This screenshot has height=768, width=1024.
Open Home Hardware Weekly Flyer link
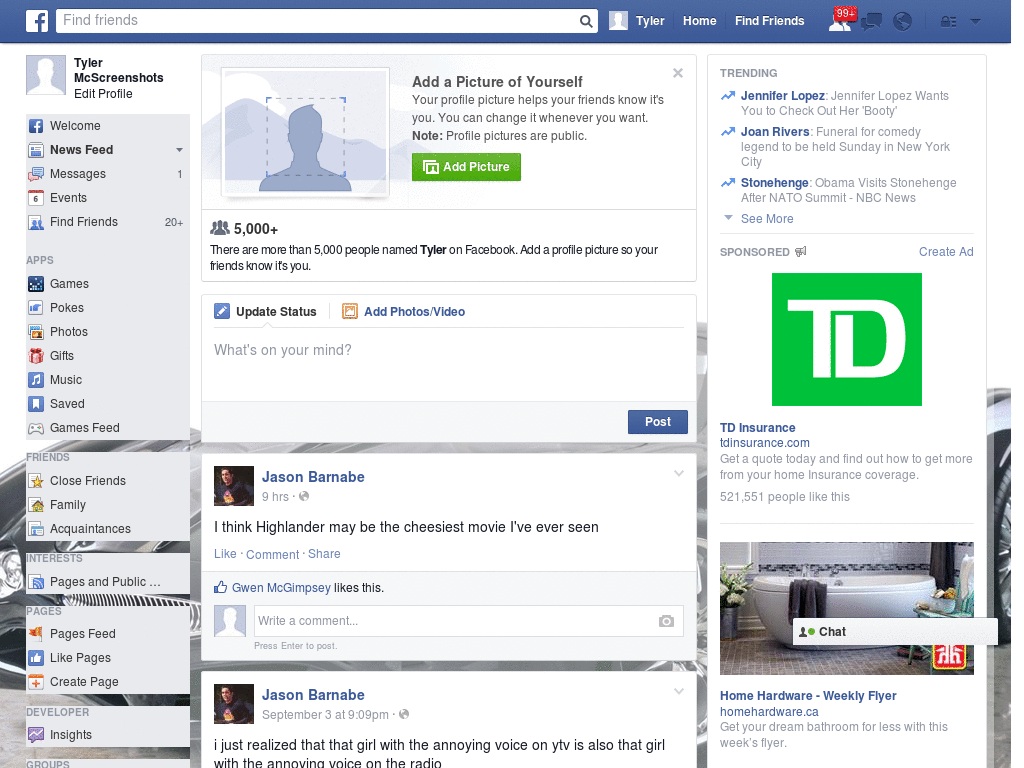pos(808,696)
